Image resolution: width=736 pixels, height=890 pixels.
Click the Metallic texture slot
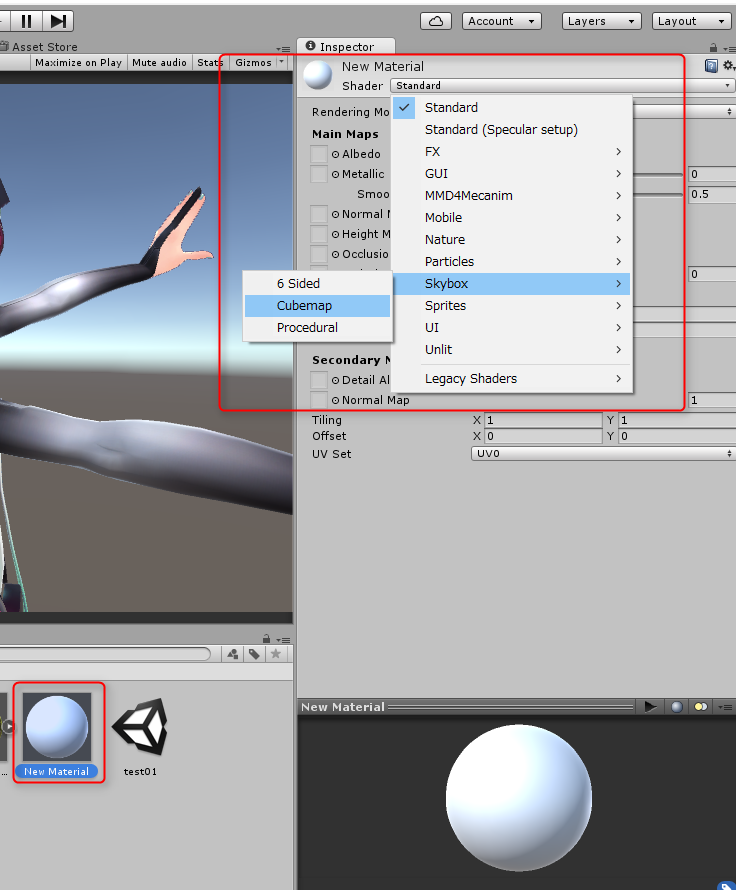(x=319, y=174)
